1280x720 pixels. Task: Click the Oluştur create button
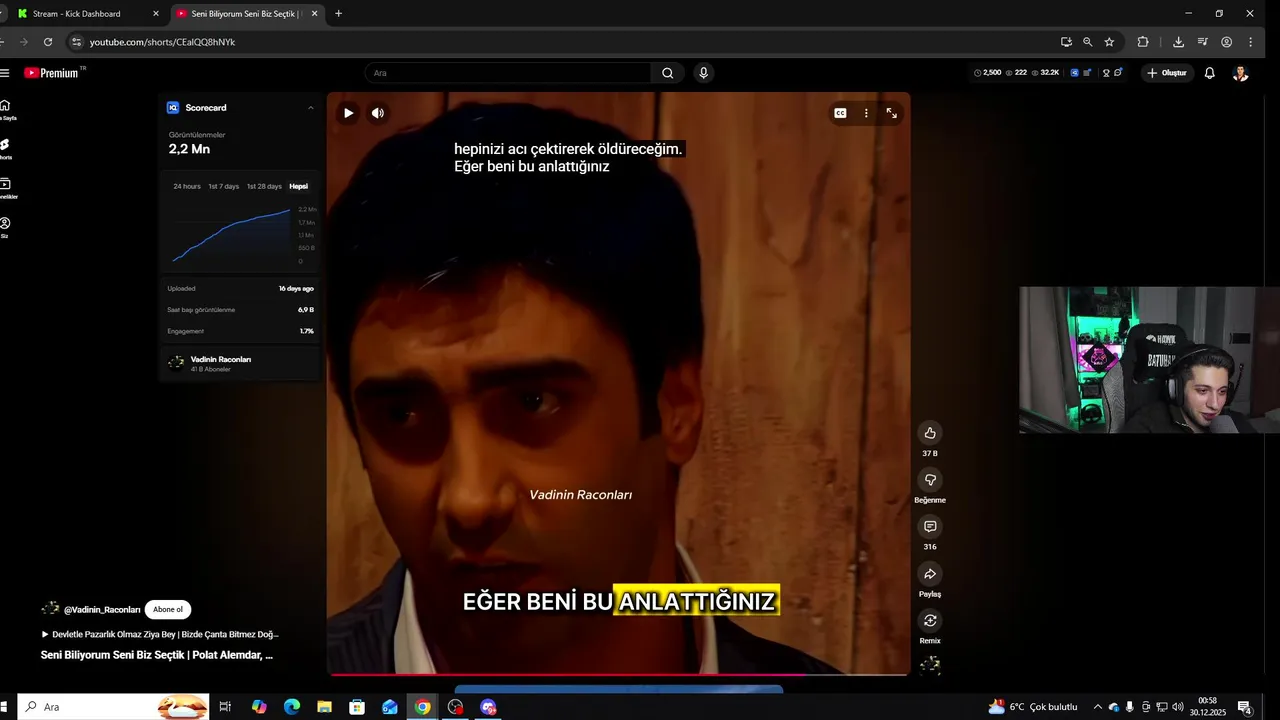(1167, 73)
